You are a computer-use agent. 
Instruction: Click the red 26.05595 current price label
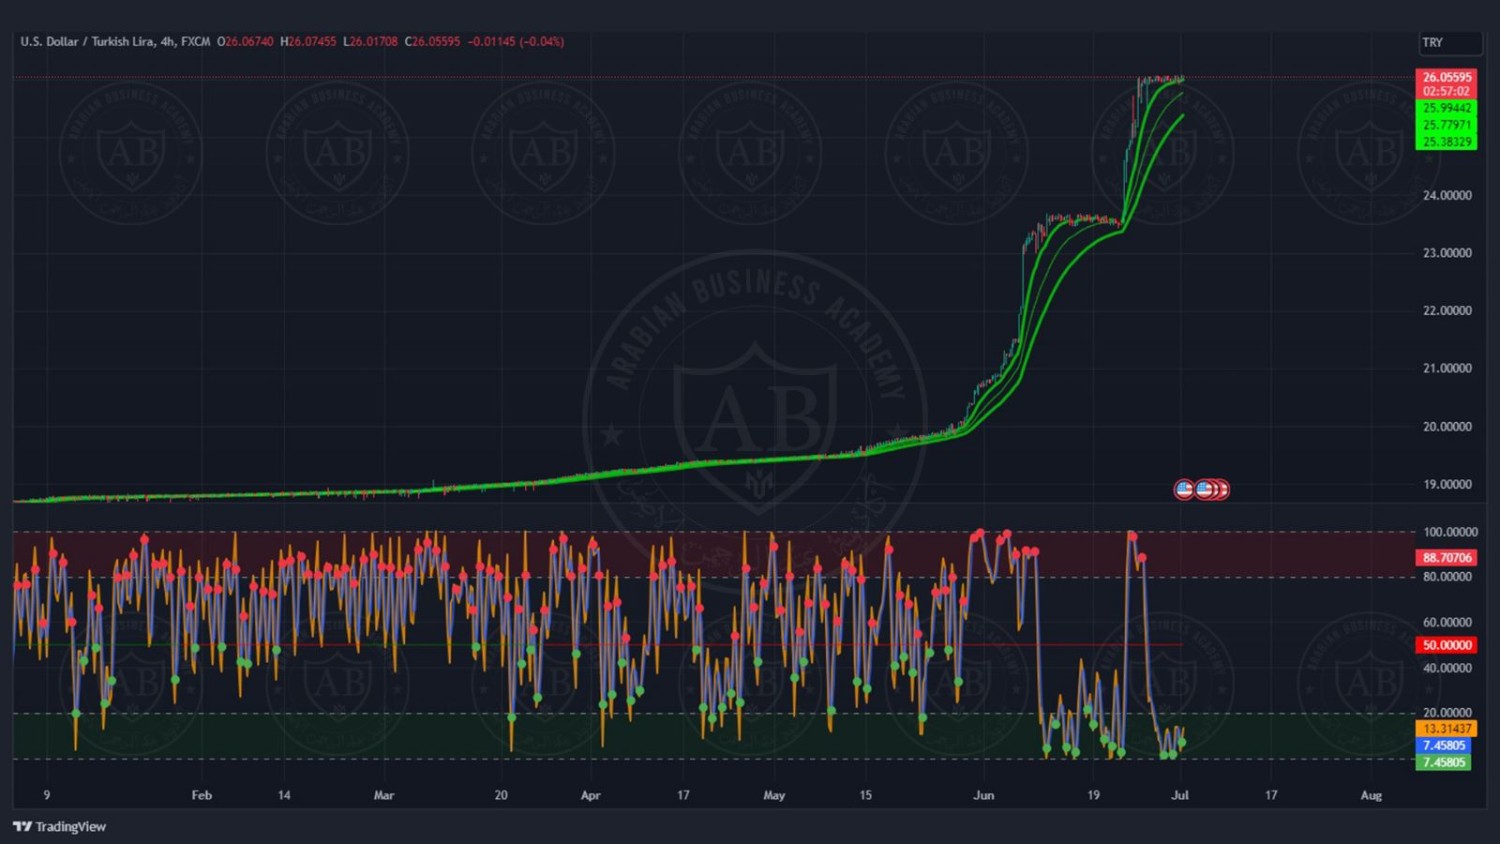click(1446, 77)
